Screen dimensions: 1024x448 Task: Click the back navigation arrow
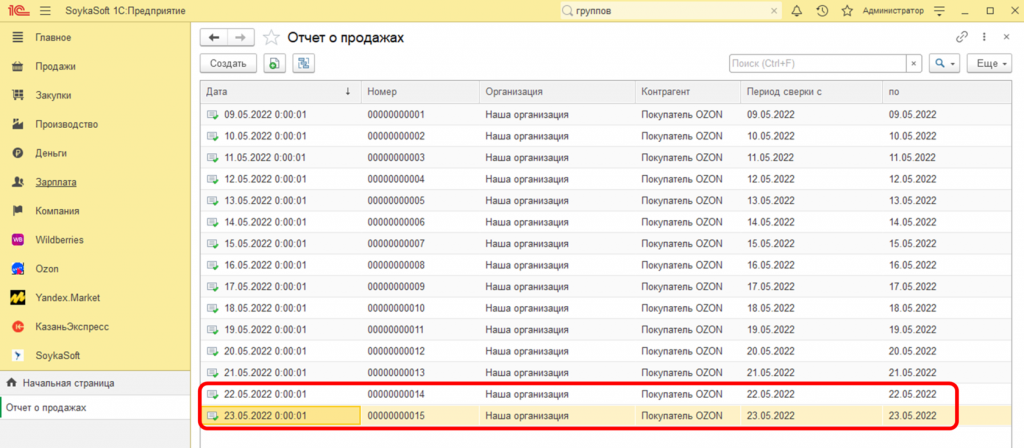pos(214,37)
